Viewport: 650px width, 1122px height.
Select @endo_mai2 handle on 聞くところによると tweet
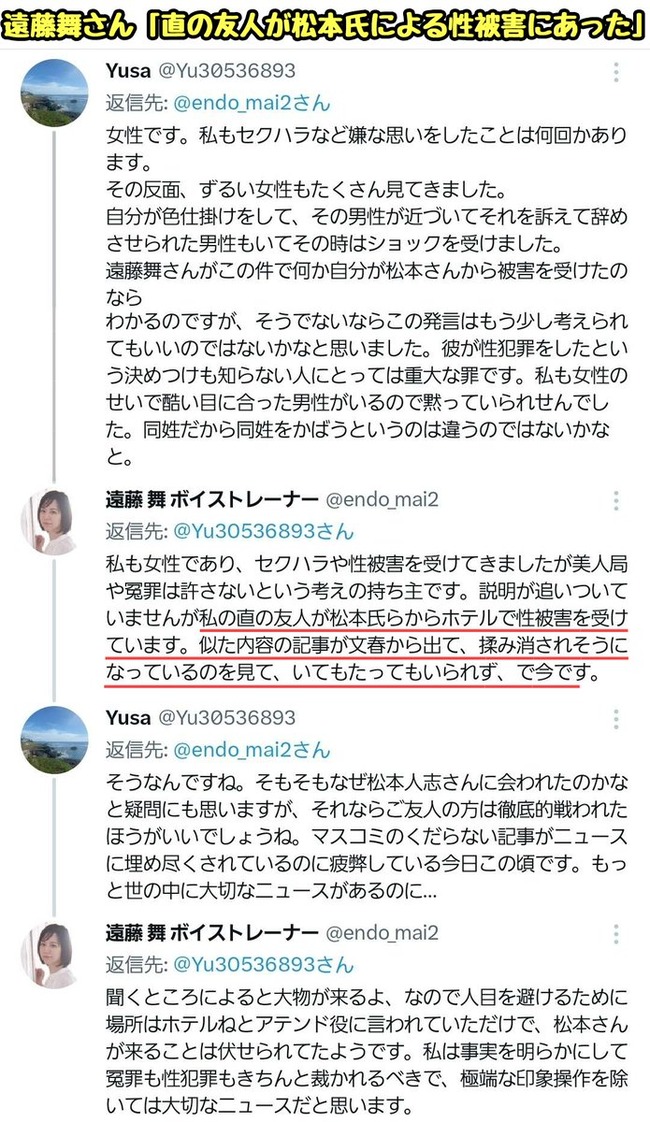pyautogui.click(x=382, y=932)
